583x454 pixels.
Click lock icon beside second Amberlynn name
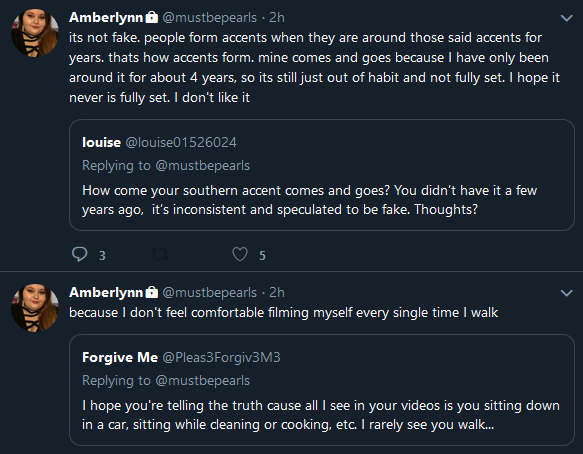[152, 292]
